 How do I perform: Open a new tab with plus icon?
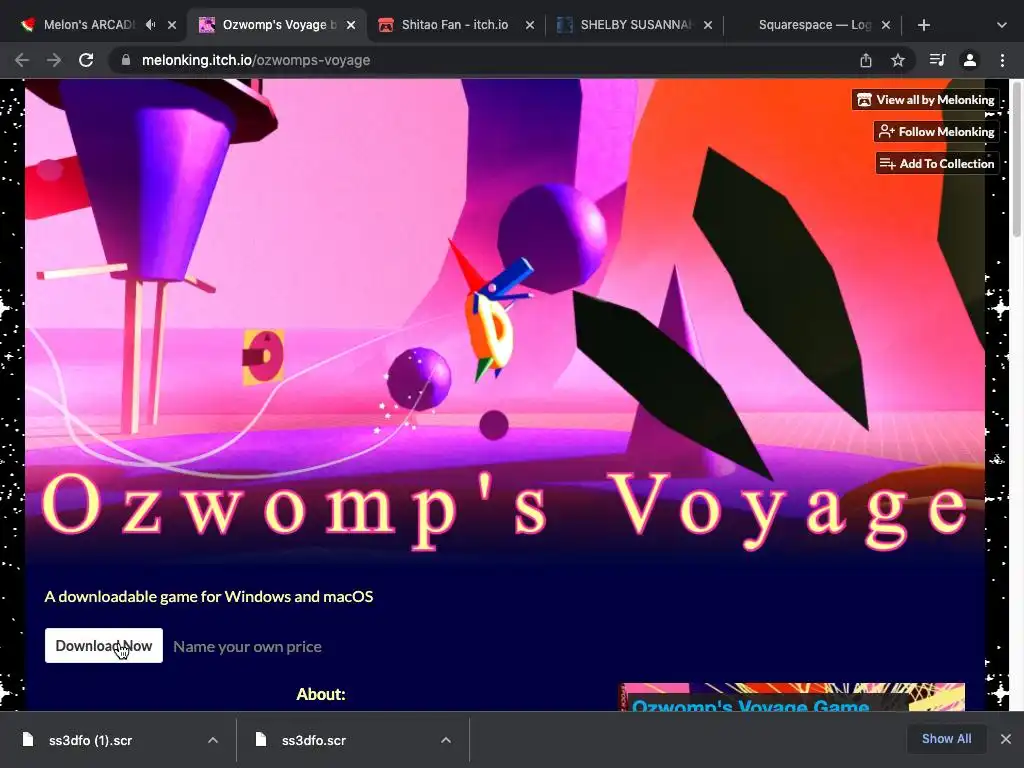(923, 25)
